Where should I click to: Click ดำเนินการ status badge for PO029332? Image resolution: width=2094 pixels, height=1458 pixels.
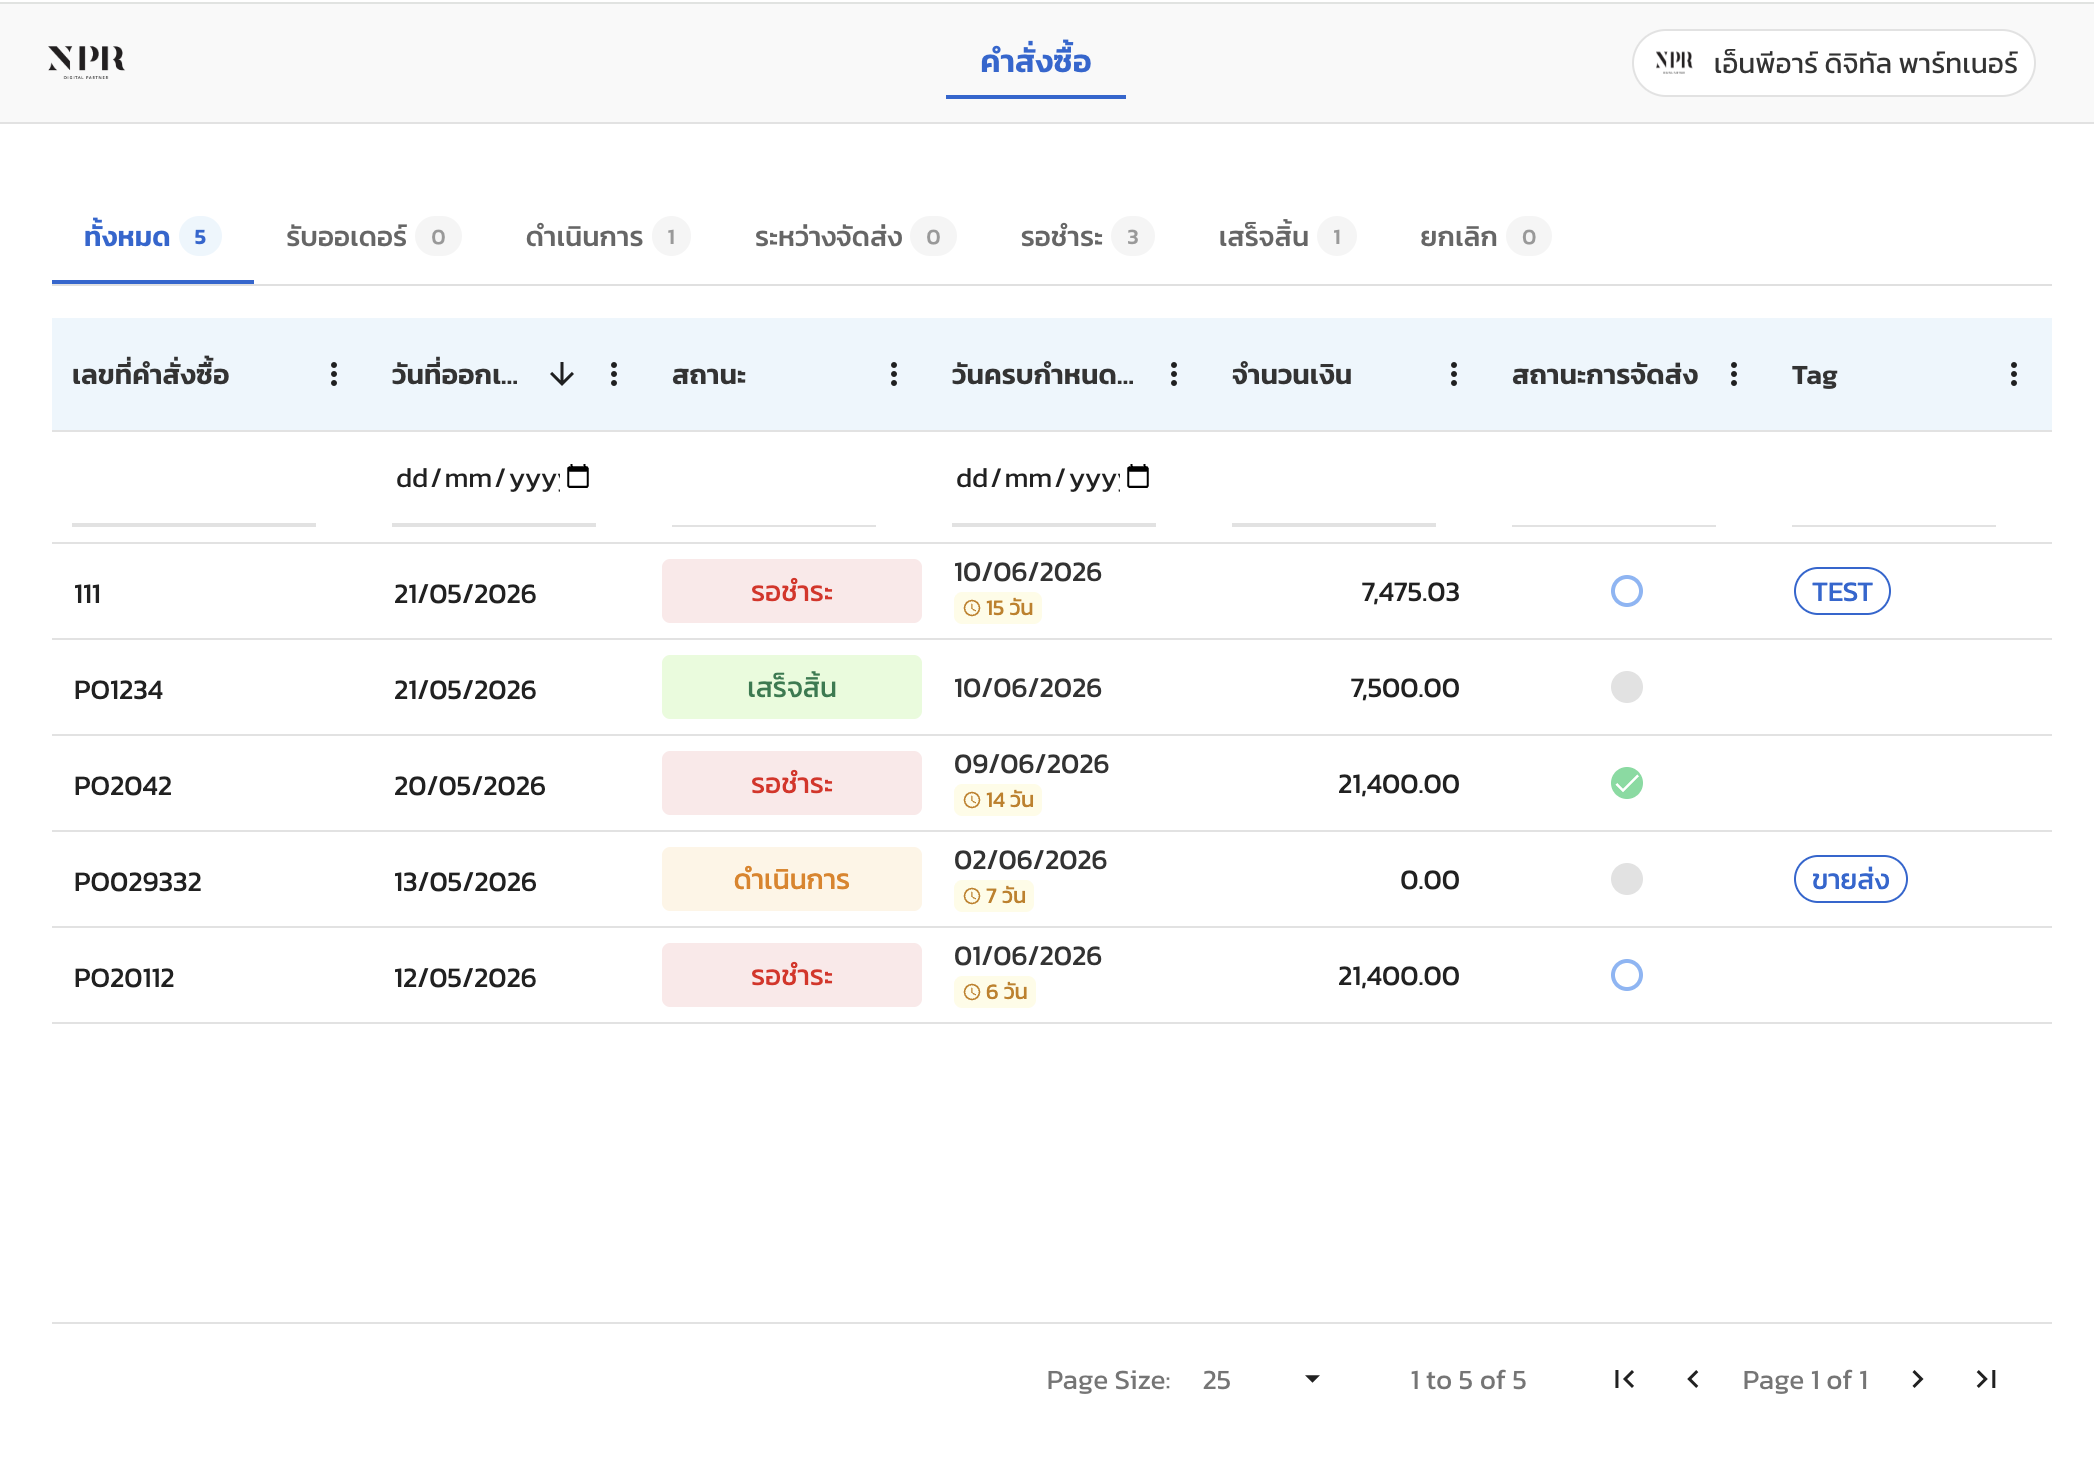click(792, 880)
